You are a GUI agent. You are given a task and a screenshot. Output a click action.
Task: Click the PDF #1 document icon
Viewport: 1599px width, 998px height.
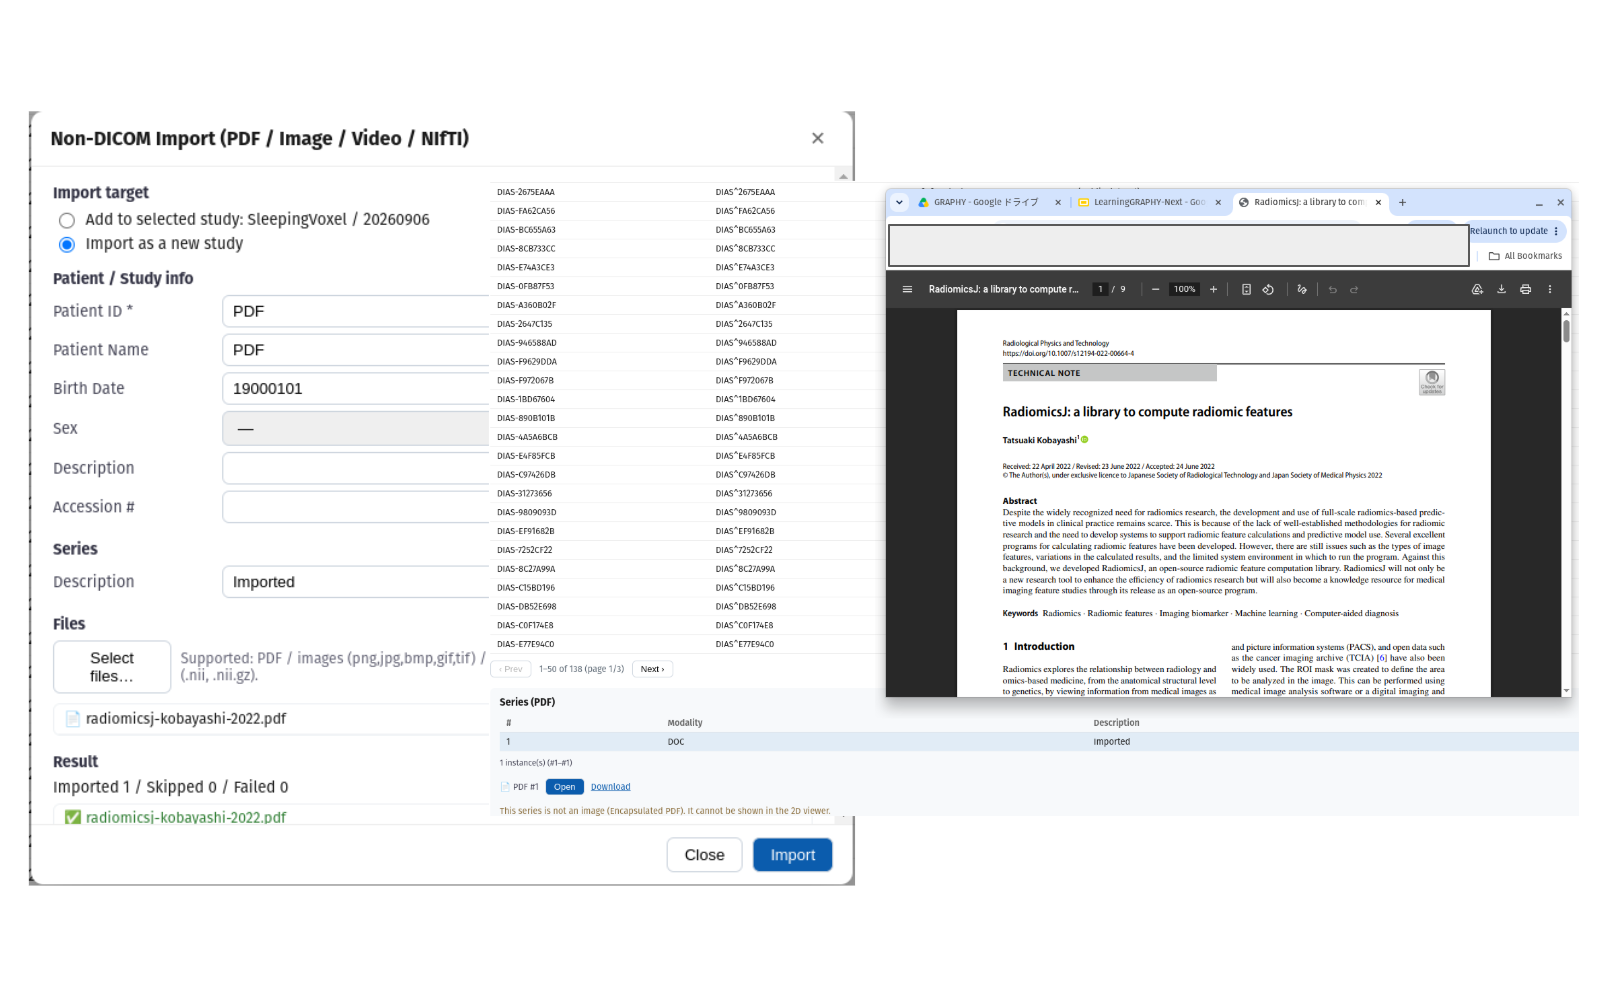pos(505,787)
